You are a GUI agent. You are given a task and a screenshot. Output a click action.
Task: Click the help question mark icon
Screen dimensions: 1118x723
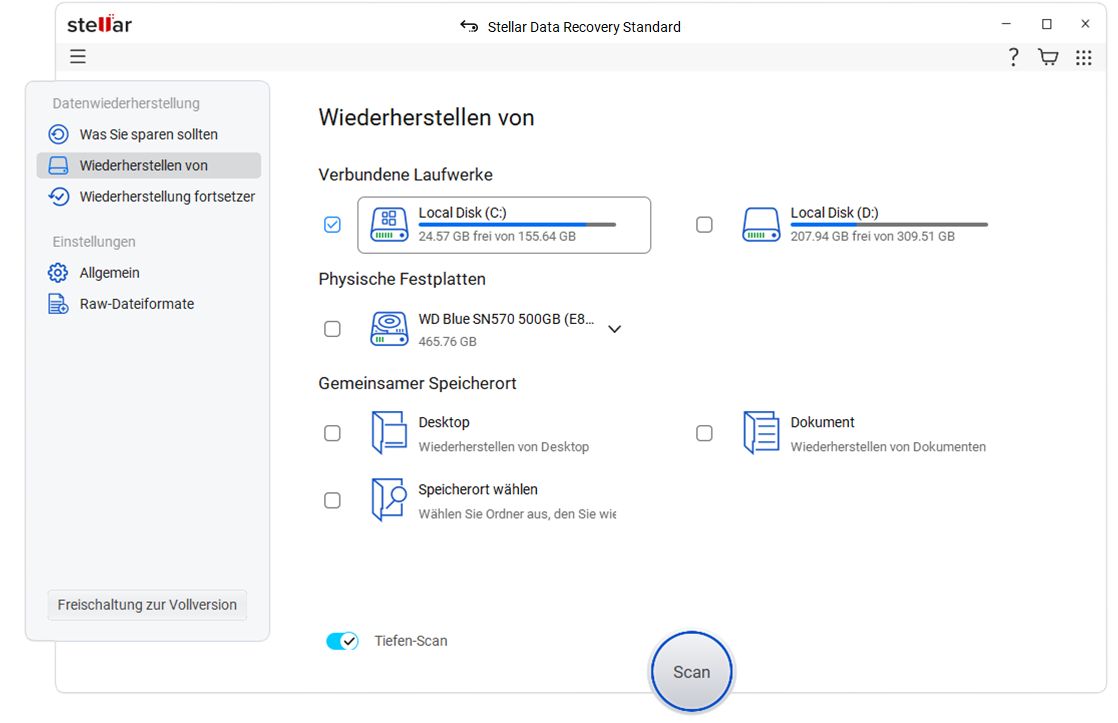1013,57
